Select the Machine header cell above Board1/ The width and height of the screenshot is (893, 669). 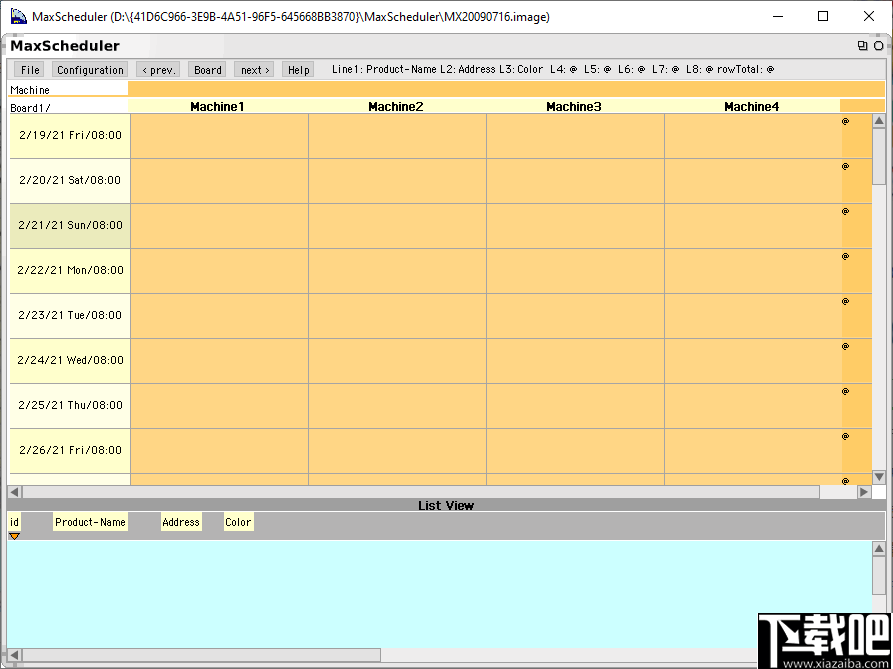pos(30,89)
